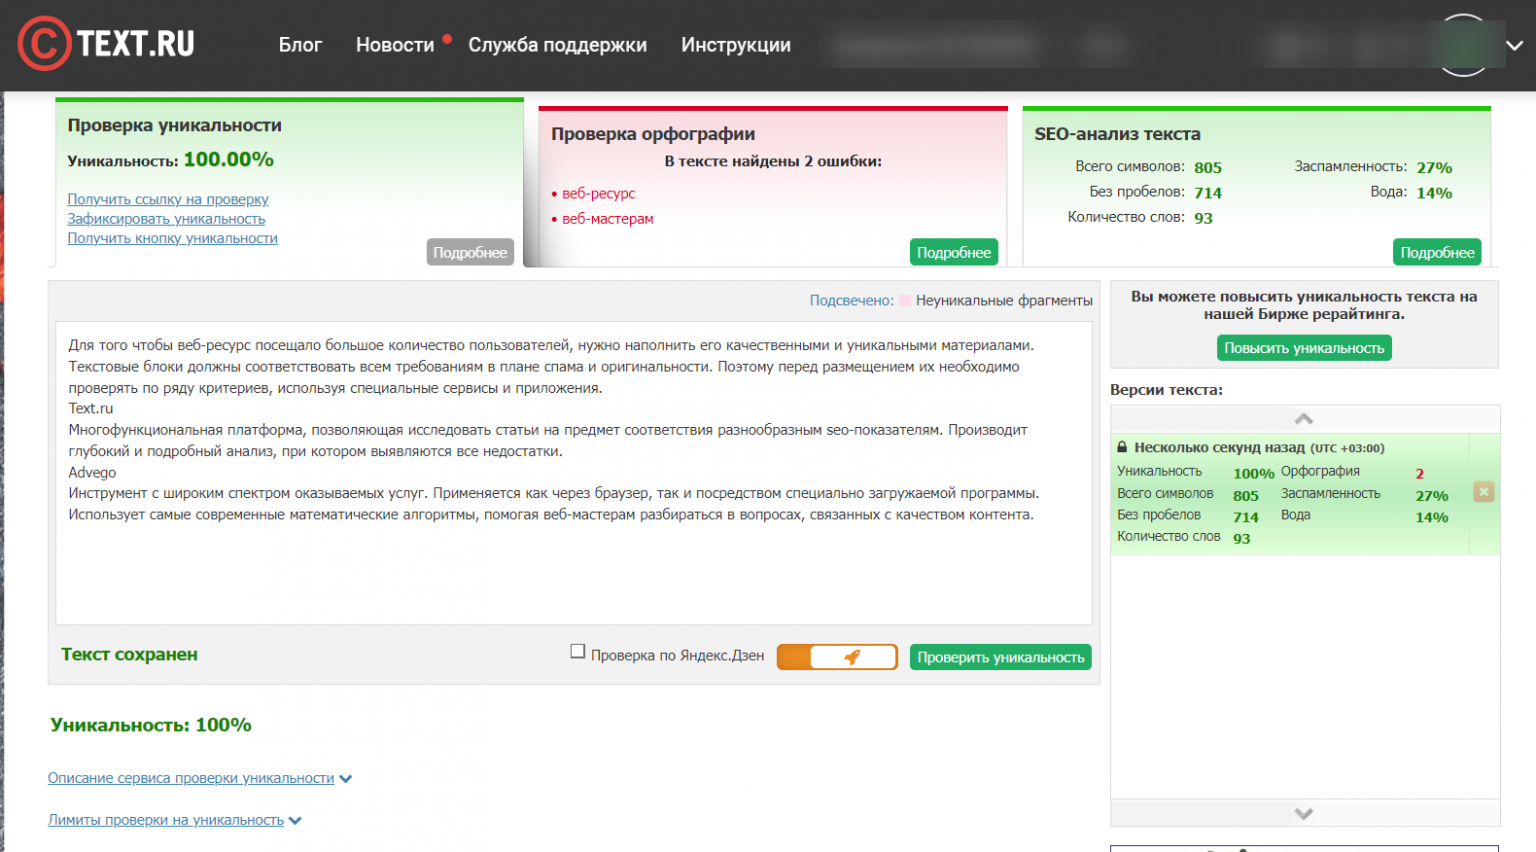Open the Зафиксировать уникальность link
This screenshot has width=1536, height=852.
pyautogui.click(x=165, y=218)
